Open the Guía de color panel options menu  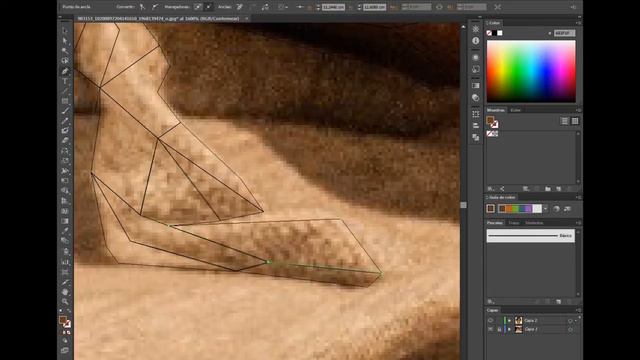point(578,198)
